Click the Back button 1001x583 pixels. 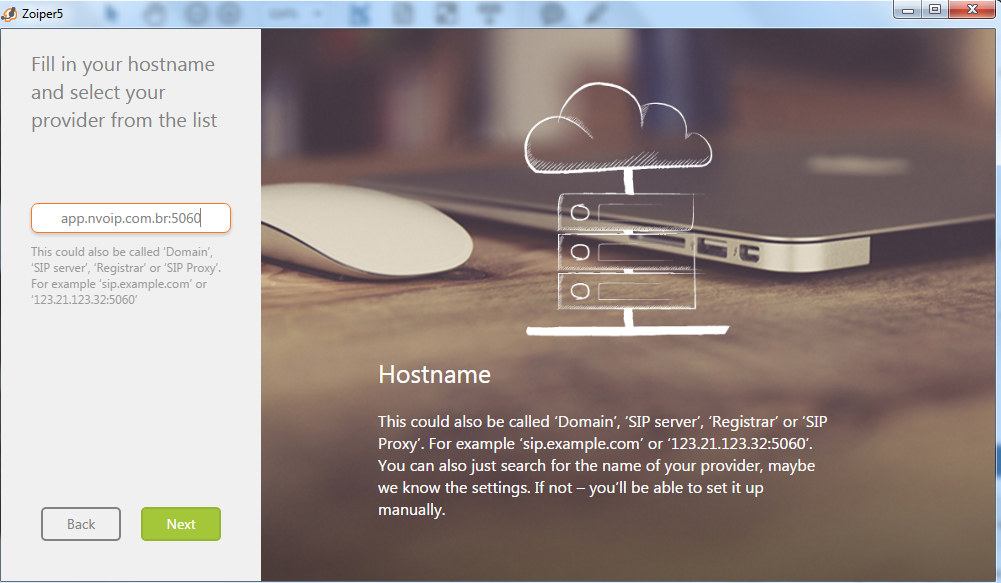tap(81, 524)
